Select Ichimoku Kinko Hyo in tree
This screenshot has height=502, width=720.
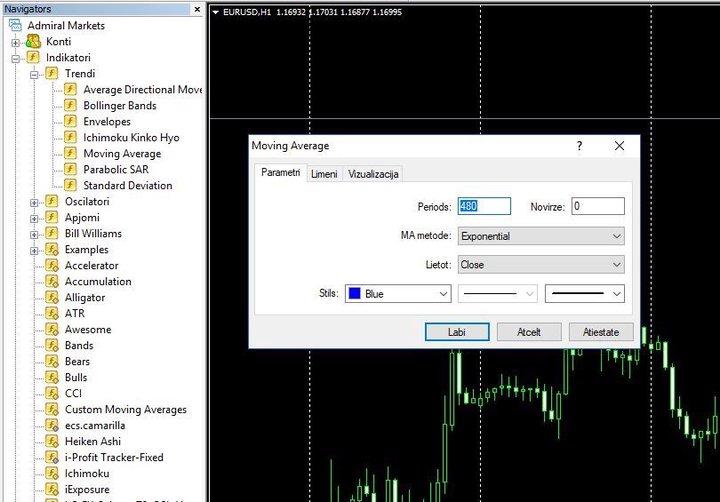131,138
